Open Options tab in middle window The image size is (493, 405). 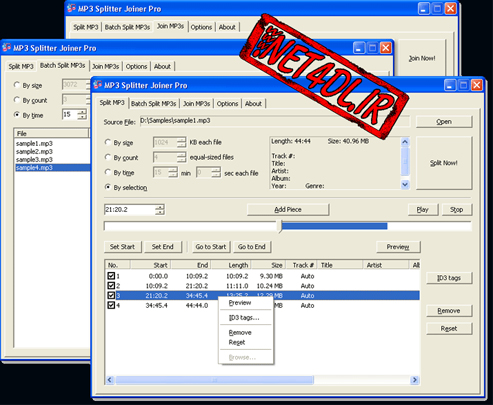click(136, 66)
